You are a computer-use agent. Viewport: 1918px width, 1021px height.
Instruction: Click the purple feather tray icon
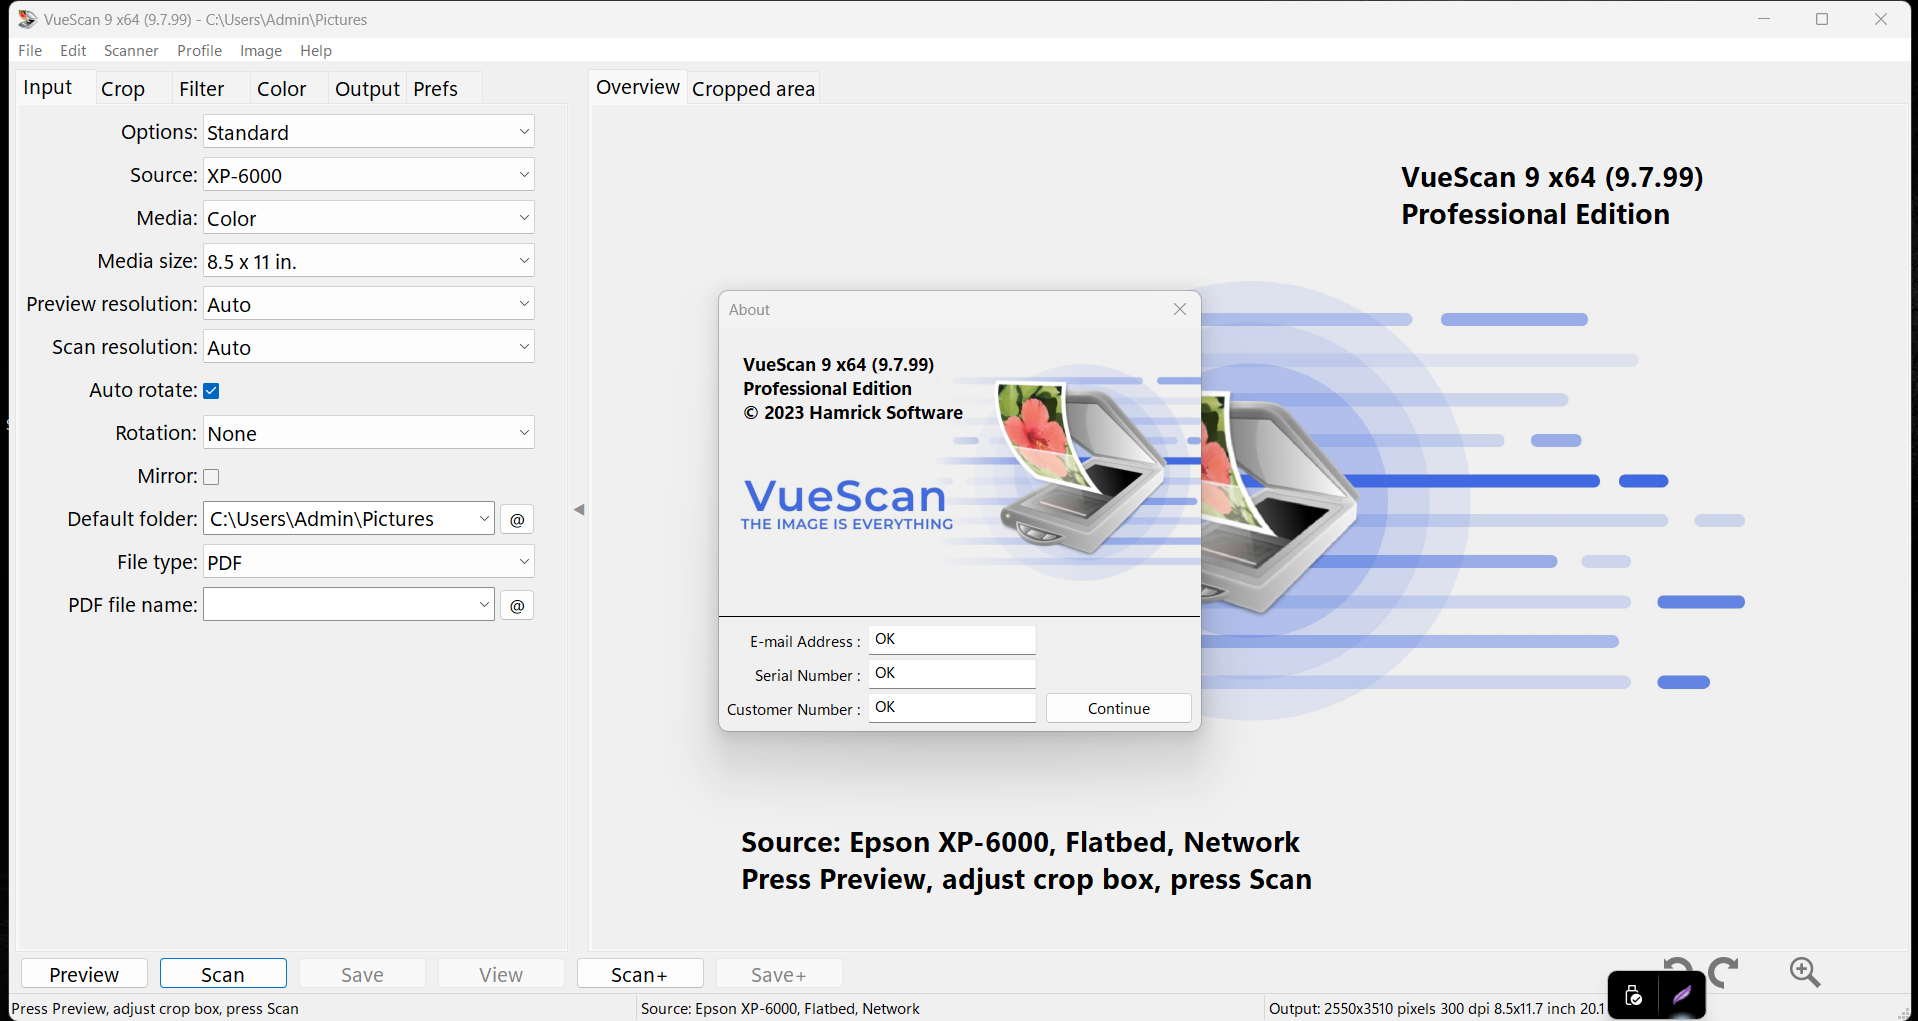[1682, 995]
